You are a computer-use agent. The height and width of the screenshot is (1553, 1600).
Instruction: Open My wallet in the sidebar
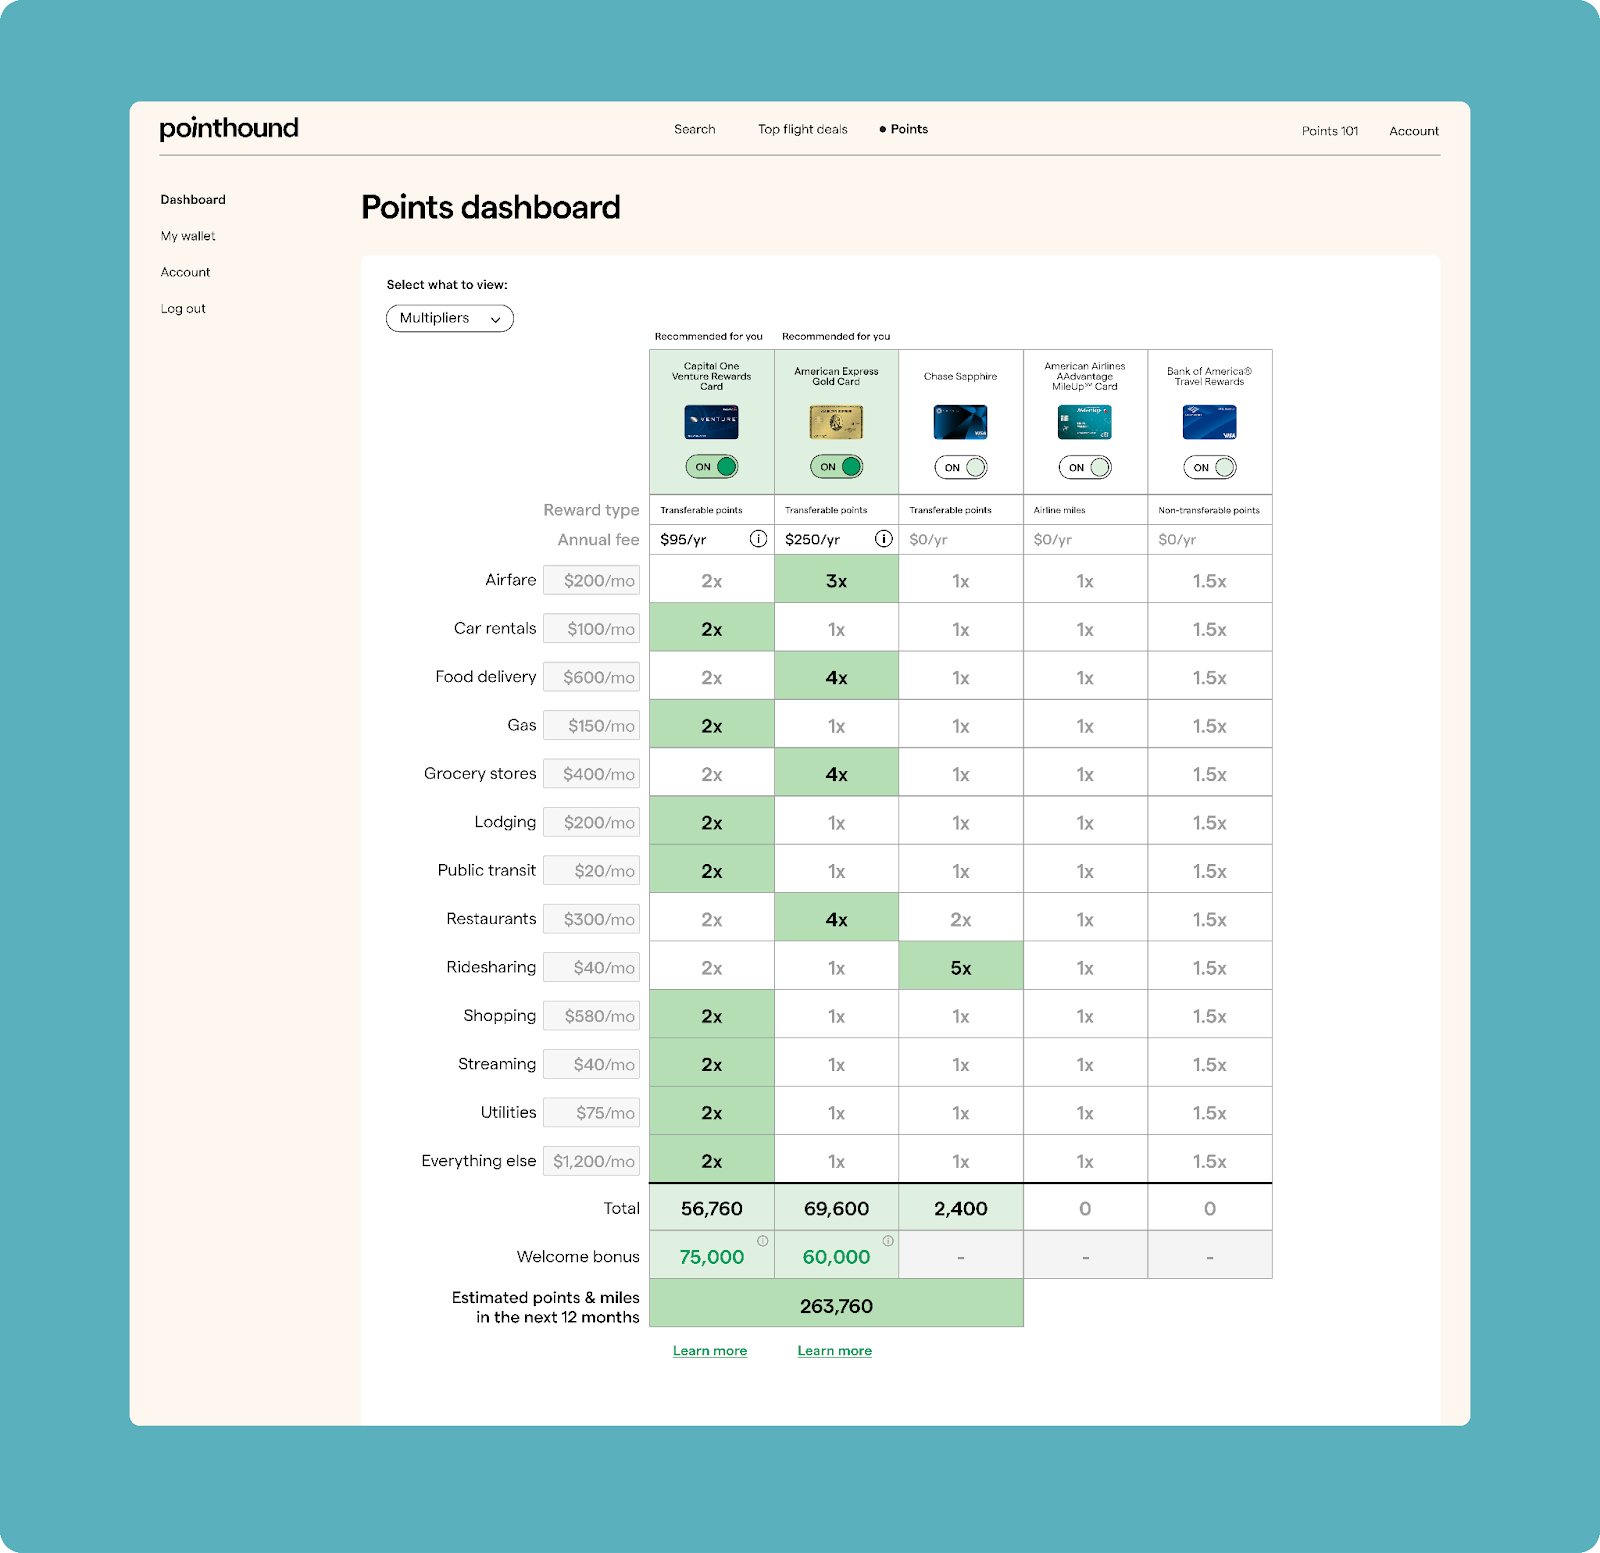188,236
